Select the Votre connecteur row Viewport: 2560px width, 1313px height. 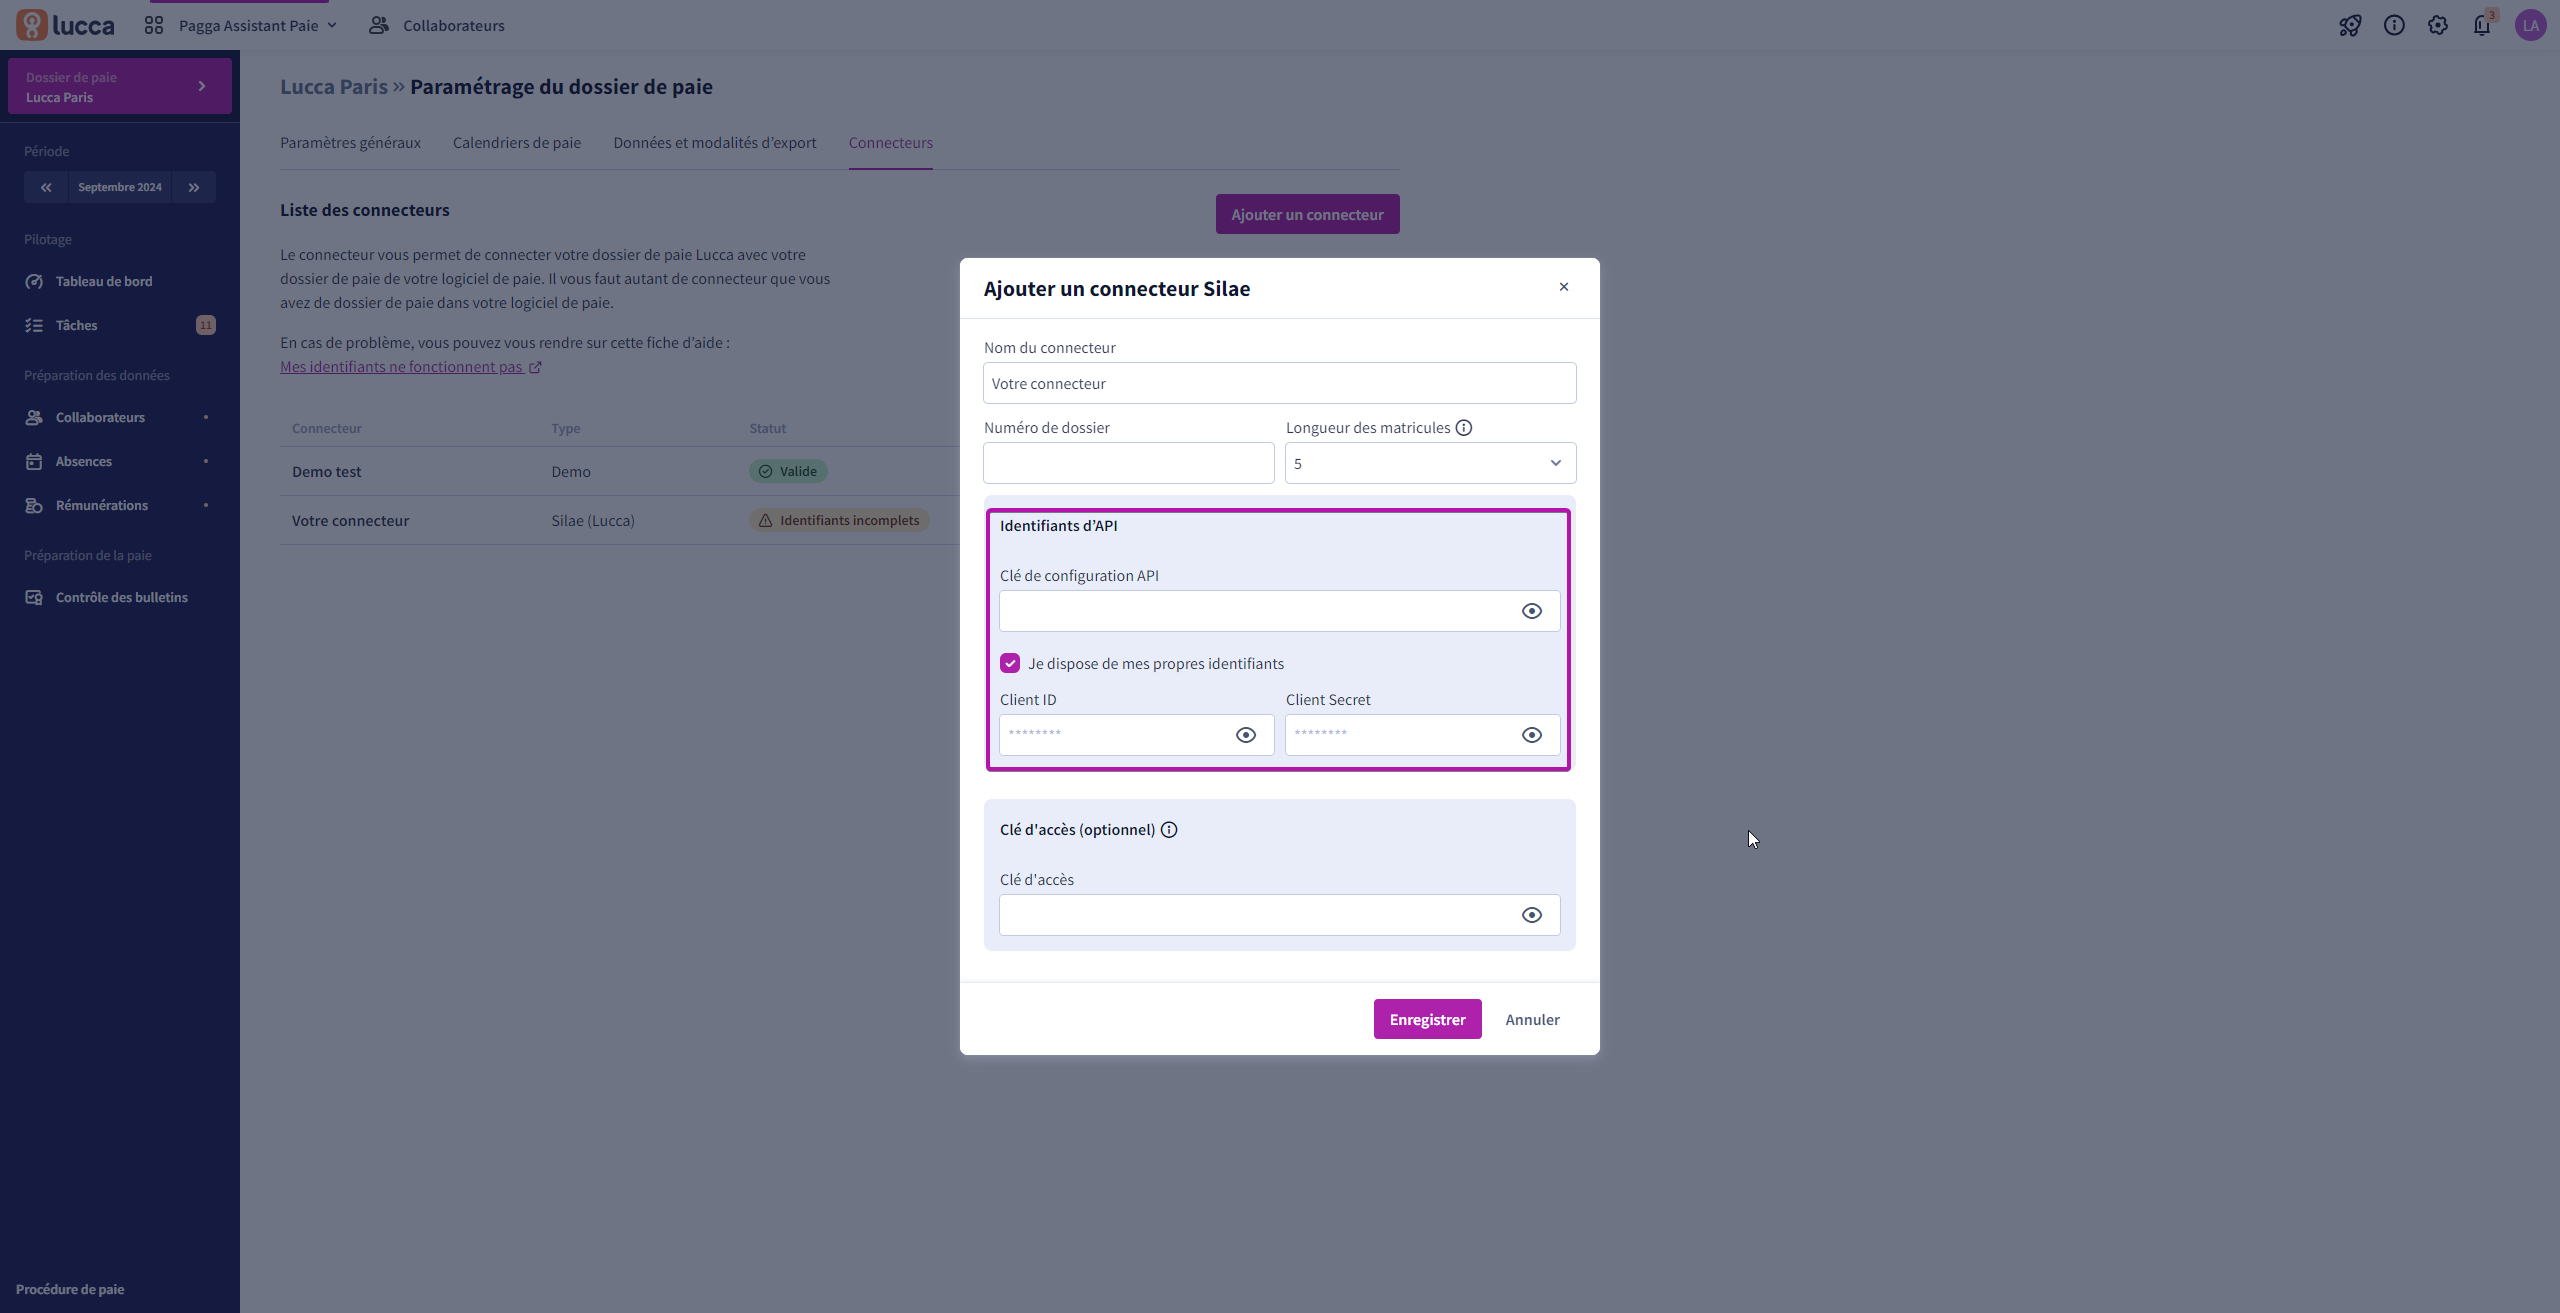[x=620, y=520]
